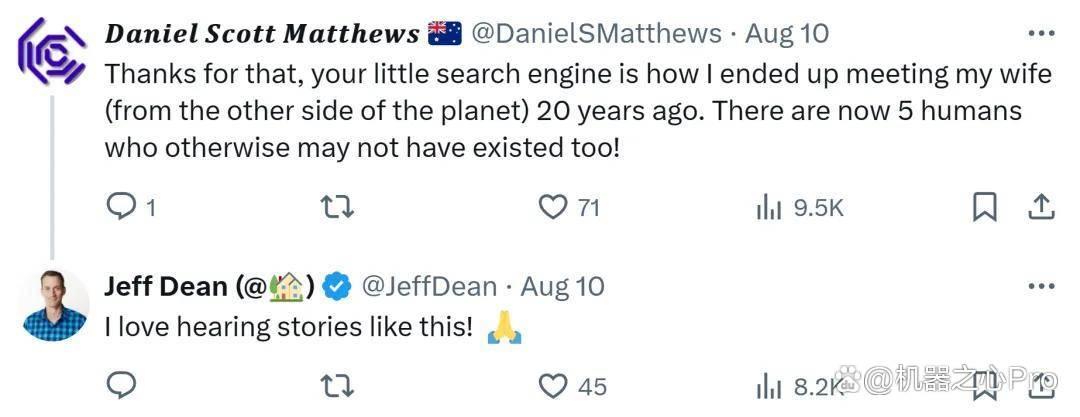Retweet Jeff Dean's reply
This screenshot has height=417, width=1080.
[x=338, y=386]
